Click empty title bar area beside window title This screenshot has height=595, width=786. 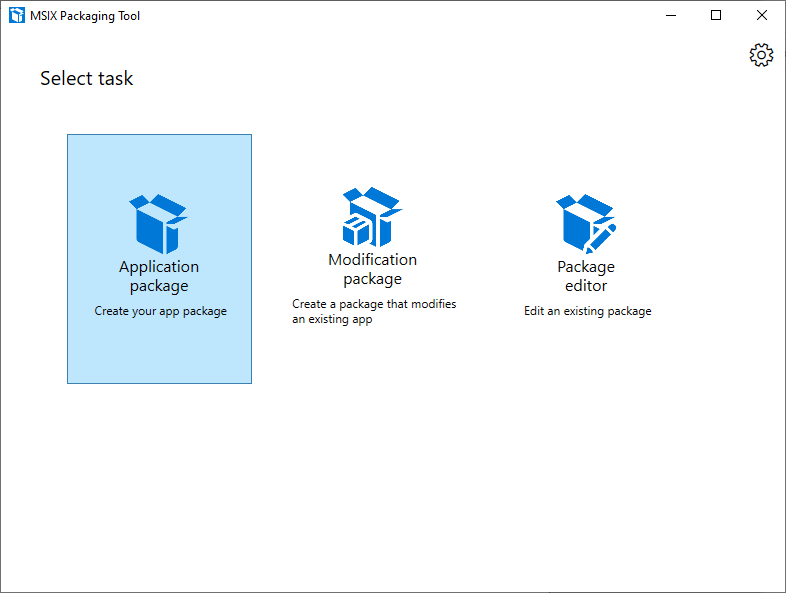[400, 15]
